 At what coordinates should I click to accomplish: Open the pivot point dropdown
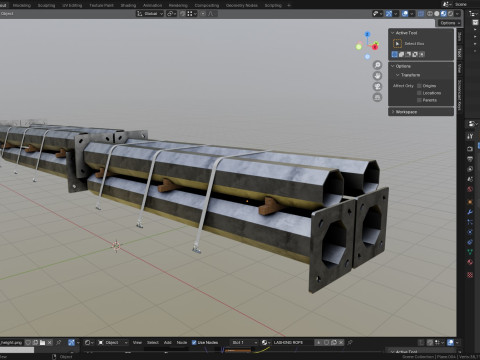171,14
